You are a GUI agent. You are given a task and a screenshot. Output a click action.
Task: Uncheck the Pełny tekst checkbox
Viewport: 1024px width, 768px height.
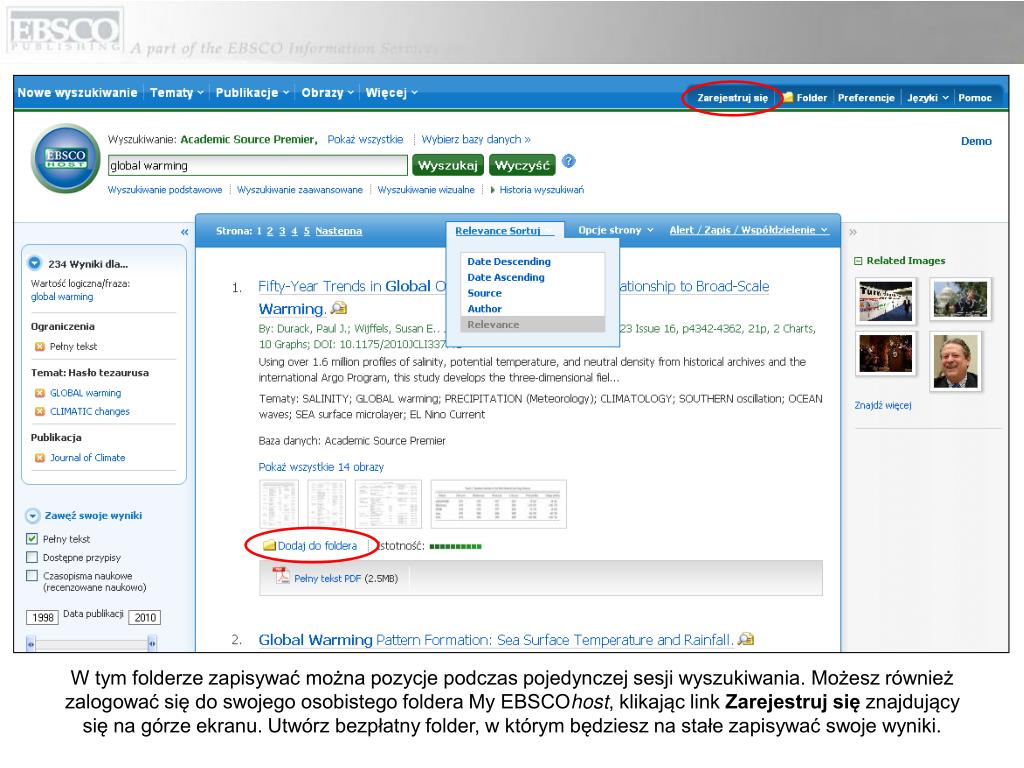coord(31,539)
